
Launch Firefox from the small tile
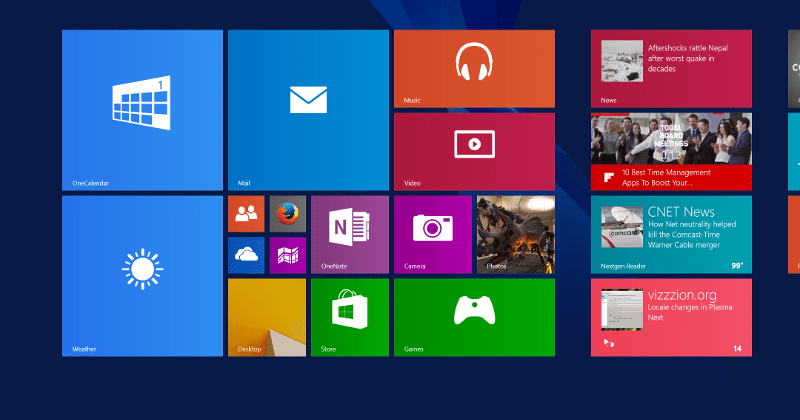288,213
